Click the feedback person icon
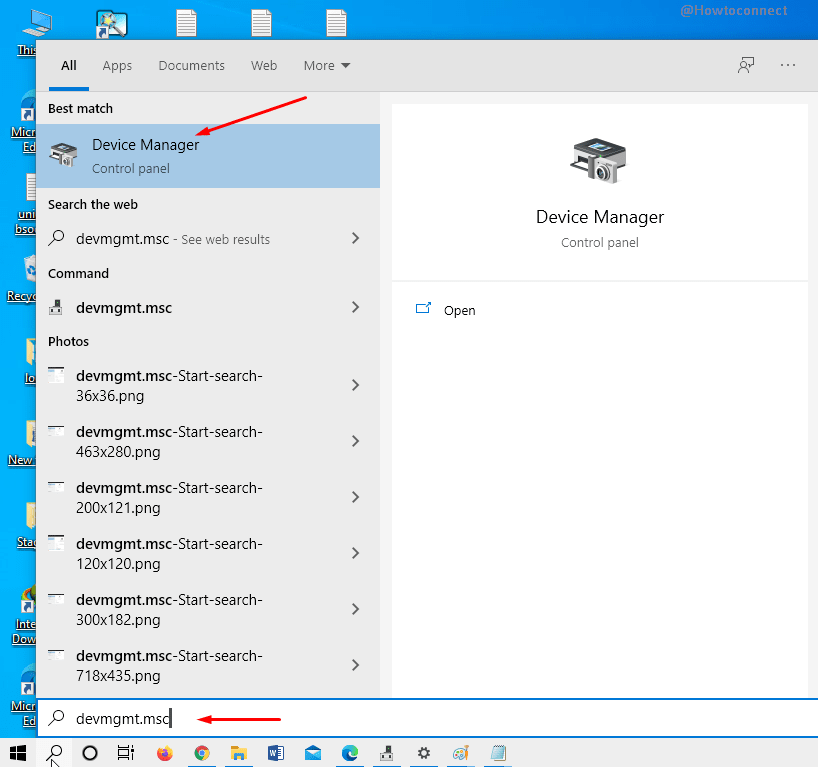 [746, 65]
